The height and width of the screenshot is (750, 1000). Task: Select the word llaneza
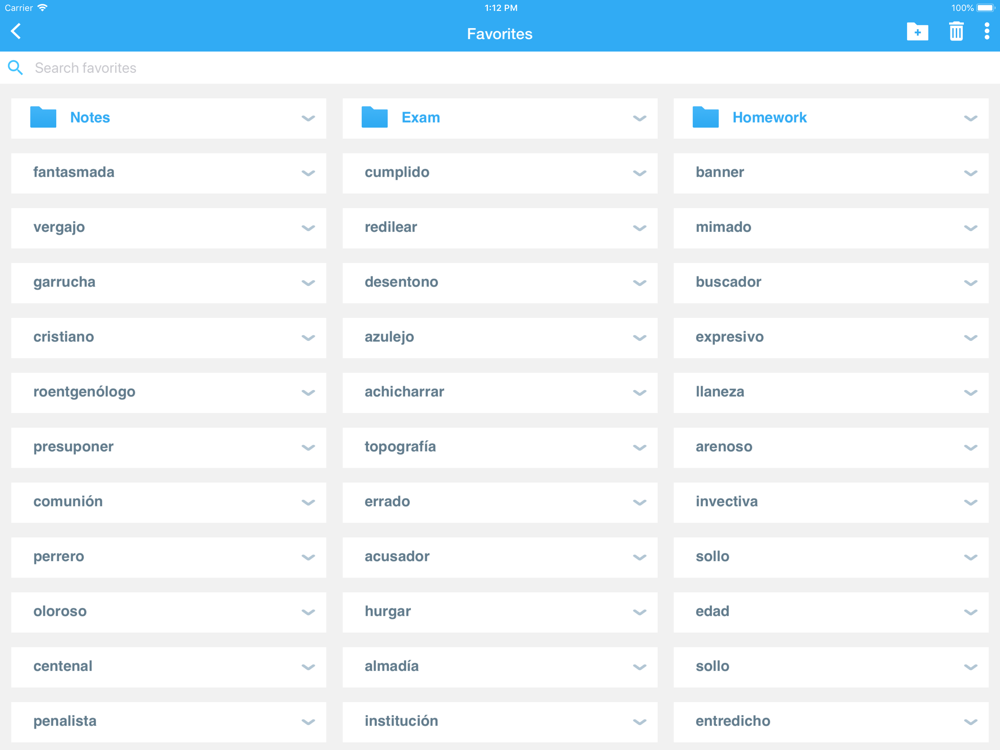coord(719,392)
